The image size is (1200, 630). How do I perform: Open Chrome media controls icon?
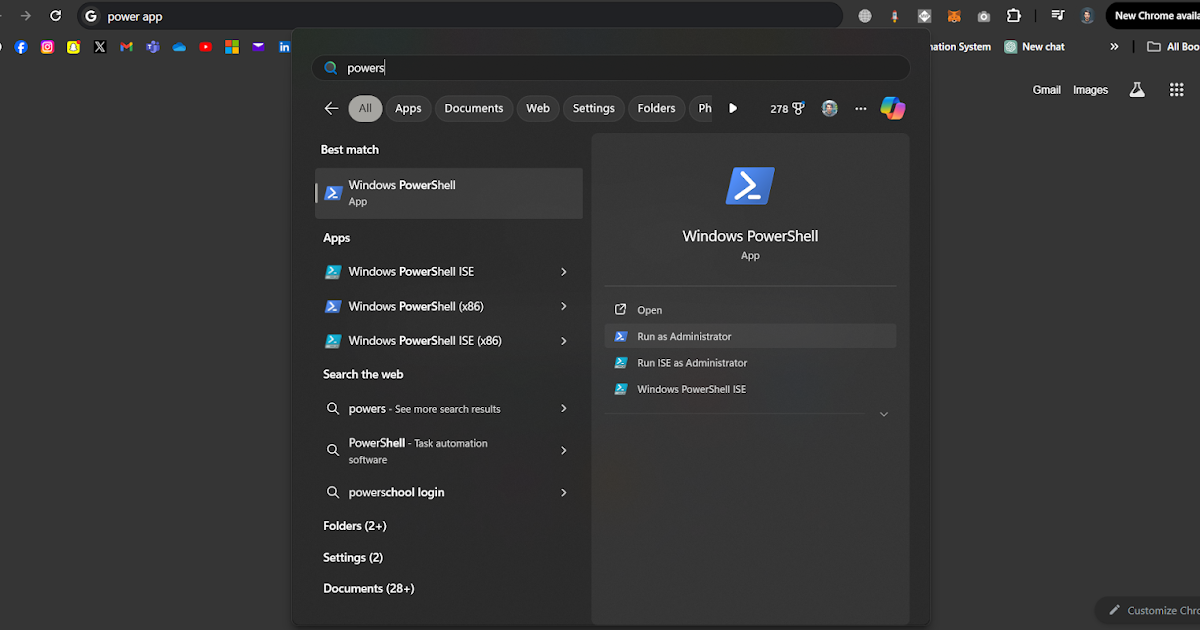pyautogui.click(x=1057, y=16)
